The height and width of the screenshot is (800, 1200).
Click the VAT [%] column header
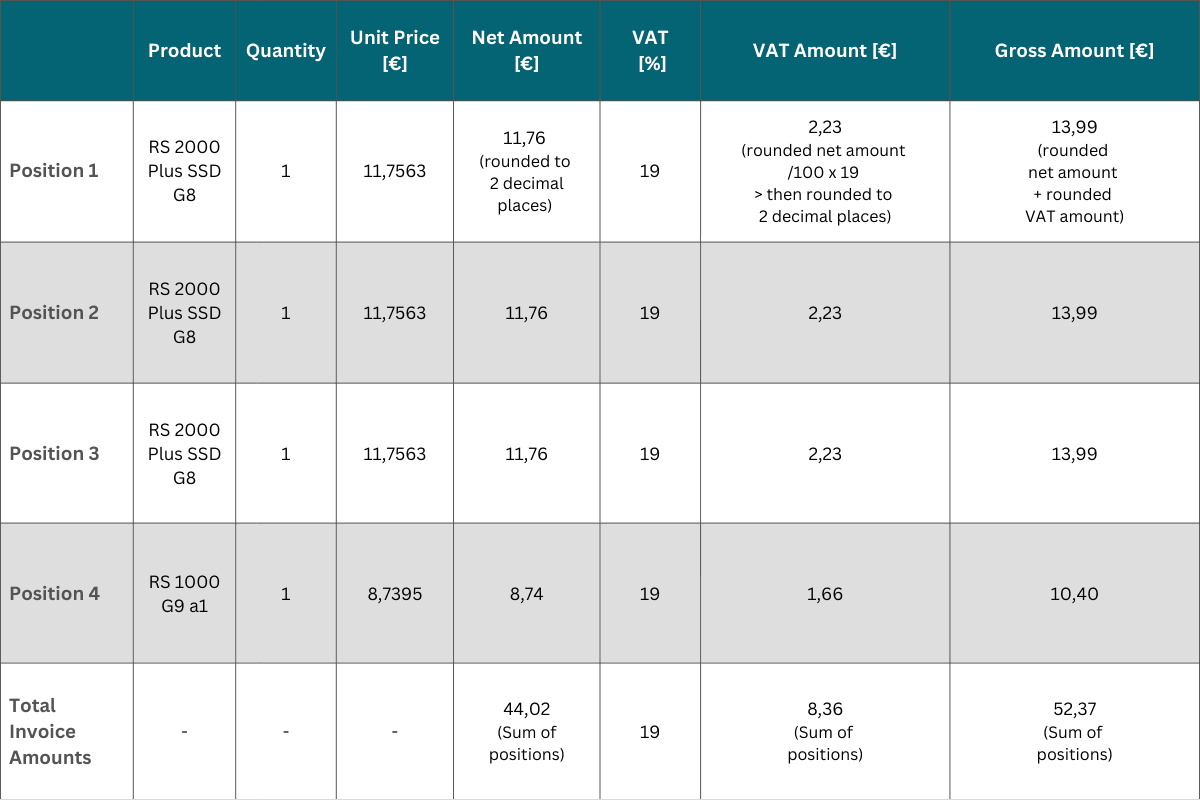(650, 50)
